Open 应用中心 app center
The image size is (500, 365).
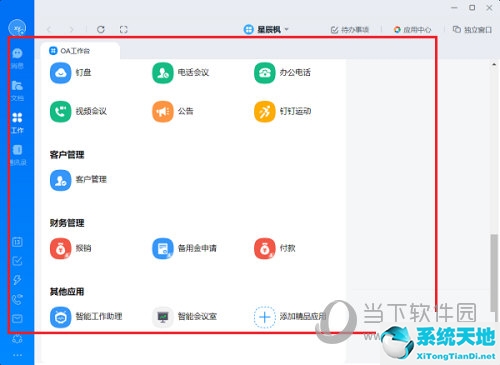[412, 30]
